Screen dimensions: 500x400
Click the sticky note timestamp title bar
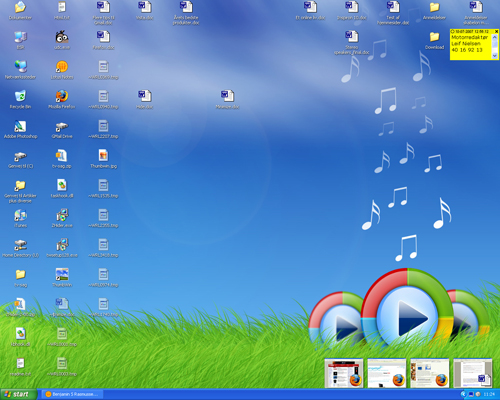coord(472,31)
